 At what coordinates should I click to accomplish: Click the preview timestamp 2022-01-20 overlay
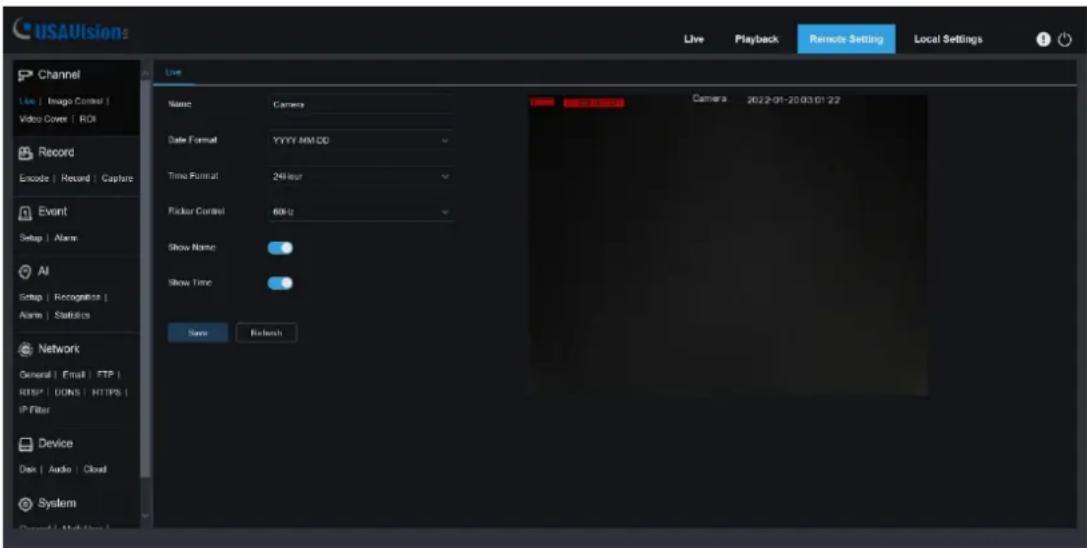(x=793, y=100)
